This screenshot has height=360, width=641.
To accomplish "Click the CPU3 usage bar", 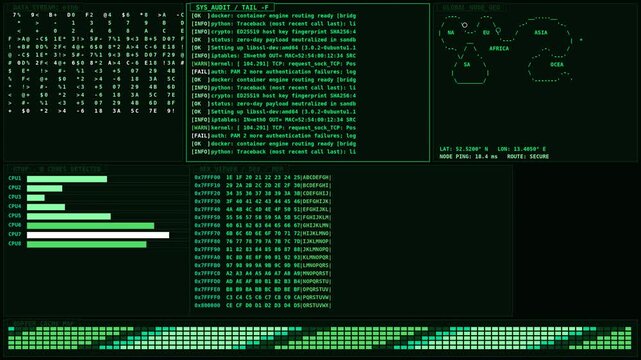I will 36,198.
